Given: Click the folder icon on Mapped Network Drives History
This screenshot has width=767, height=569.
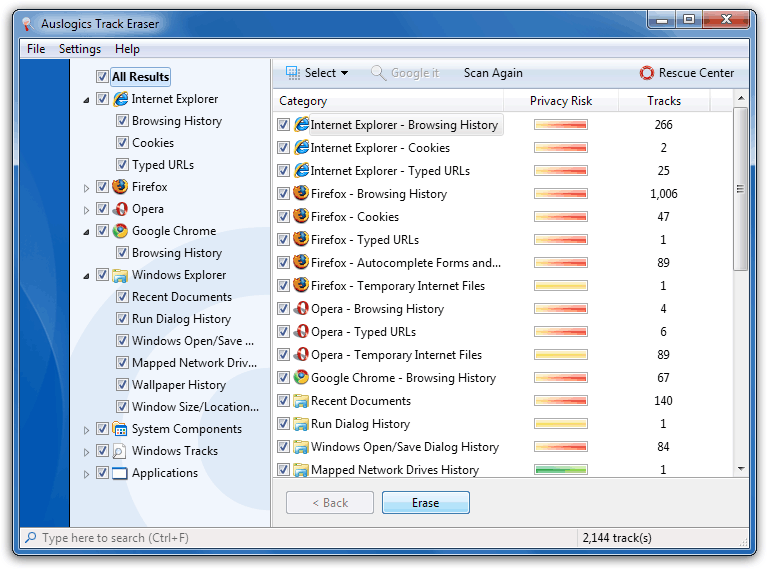Looking at the screenshot, I should coord(301,470).
